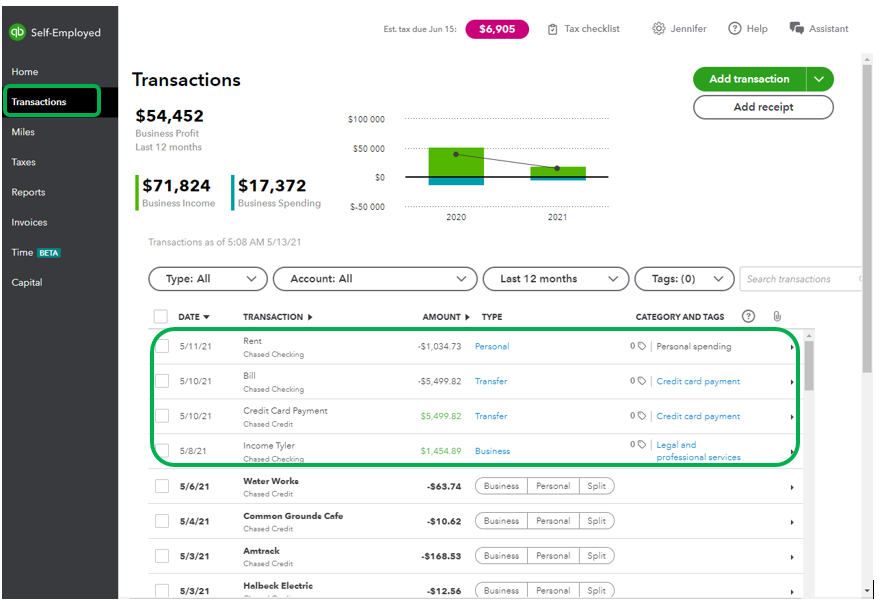884x601 pixels.
Task: Click the tag icon in the Rent row
Action: pos(641,346)
